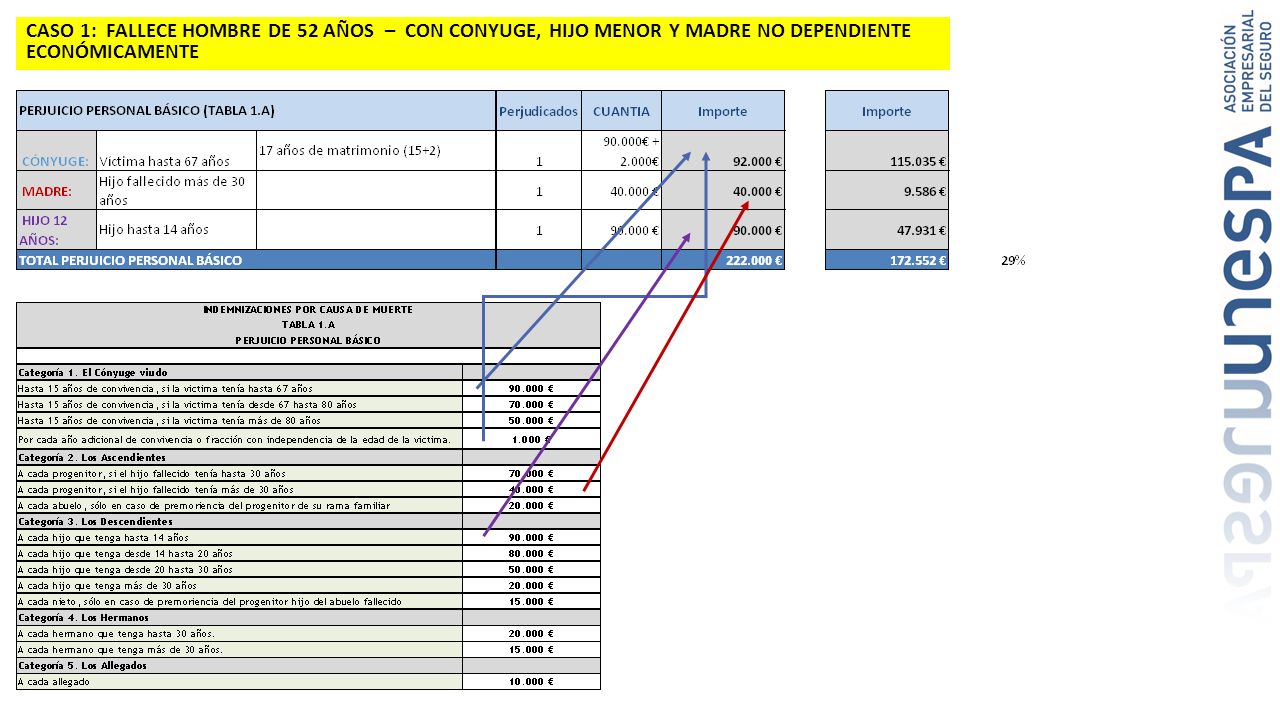The width and height of the screenshot is (1280, 720).
Task: Select the 'TOTAL PERJUICIO PERSONAL BÁSICO' row label
Action: [x=256, y=260]
